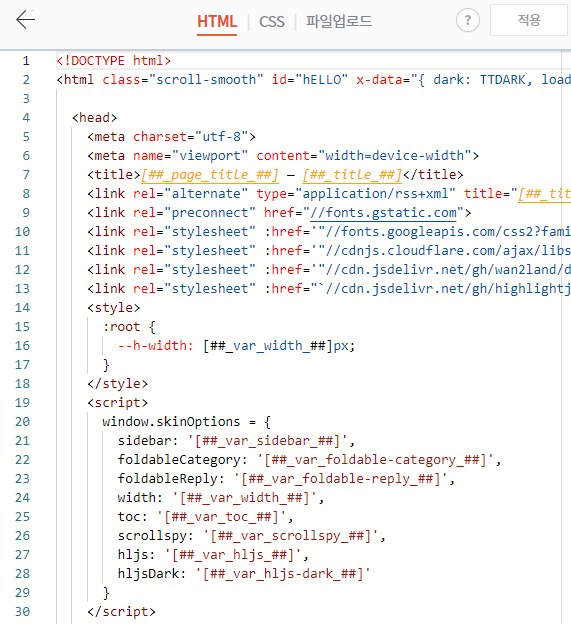The height and width of the screenshot is (624, 571).
Task: Click line number 1 in gutter
Action: 26,61
